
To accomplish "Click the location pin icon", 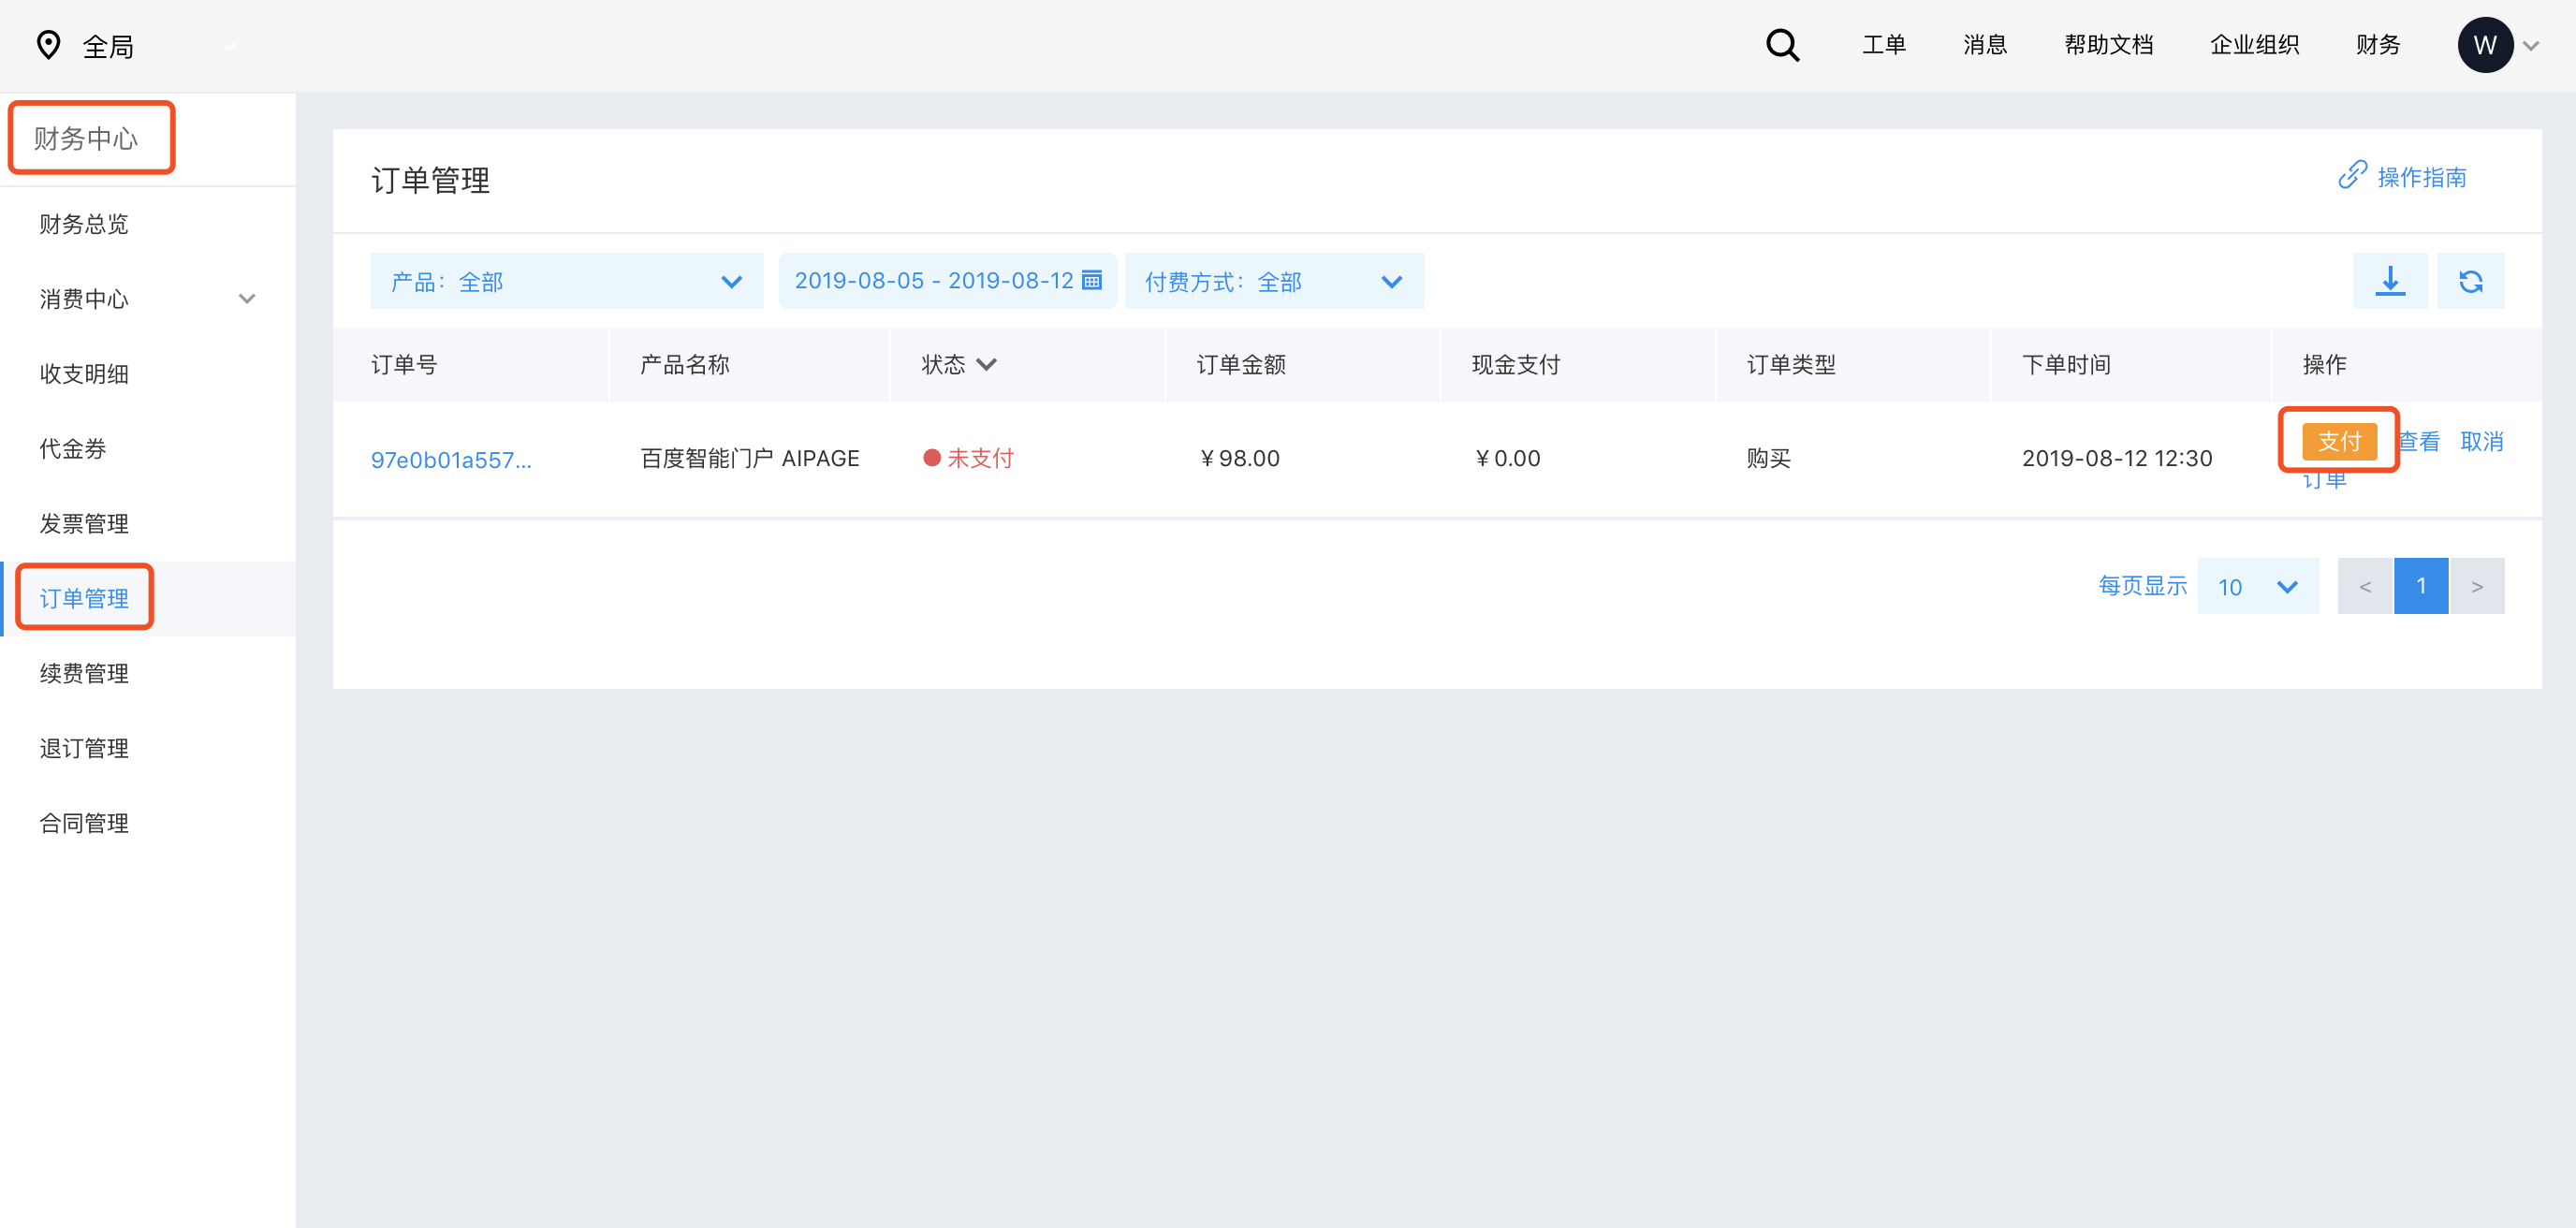I will pos(48,45).
